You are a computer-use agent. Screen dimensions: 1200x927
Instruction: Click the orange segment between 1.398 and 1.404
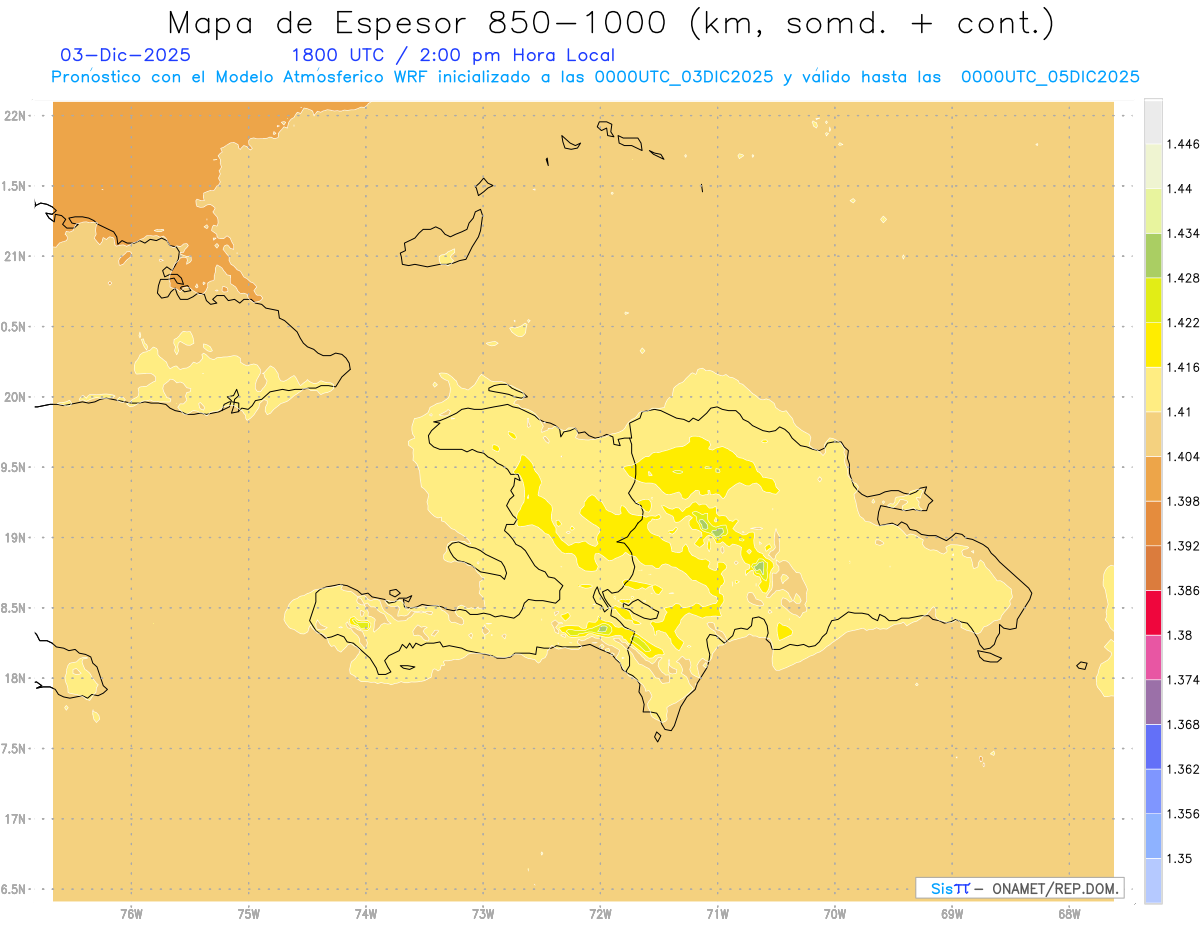(x=1153, y=478)
